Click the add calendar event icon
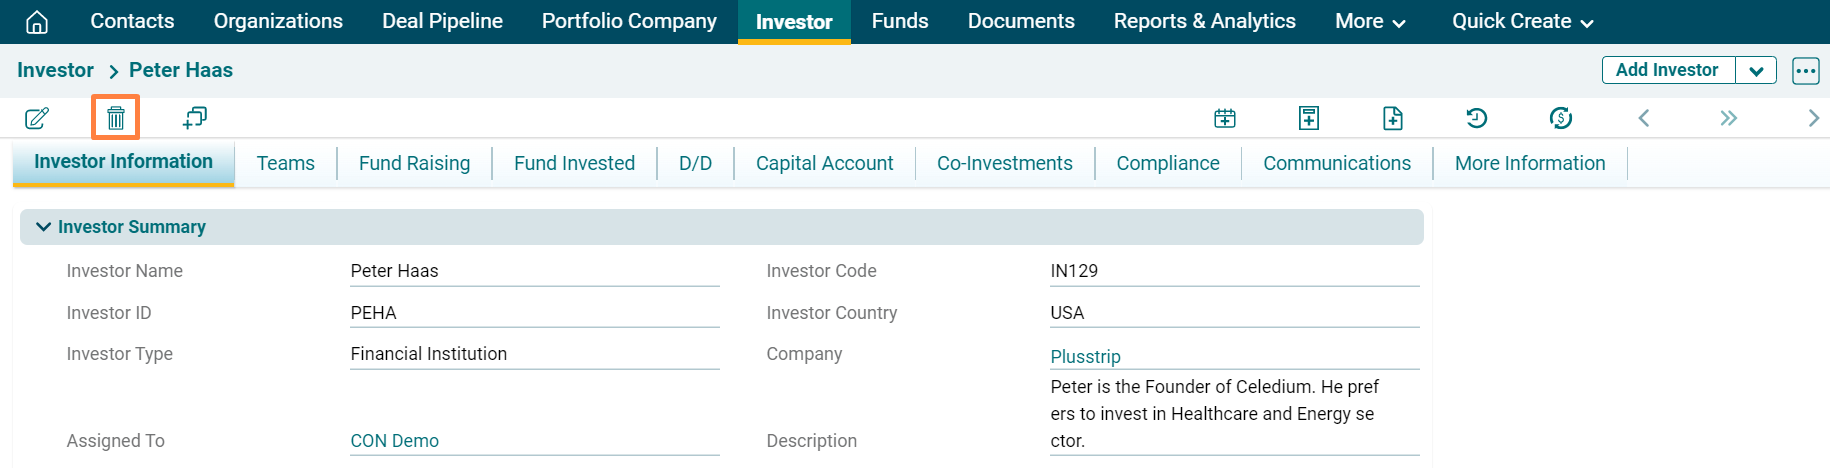Image resolution: width=1830 pixels, height=468 pixels. (x=1225, y=118)
